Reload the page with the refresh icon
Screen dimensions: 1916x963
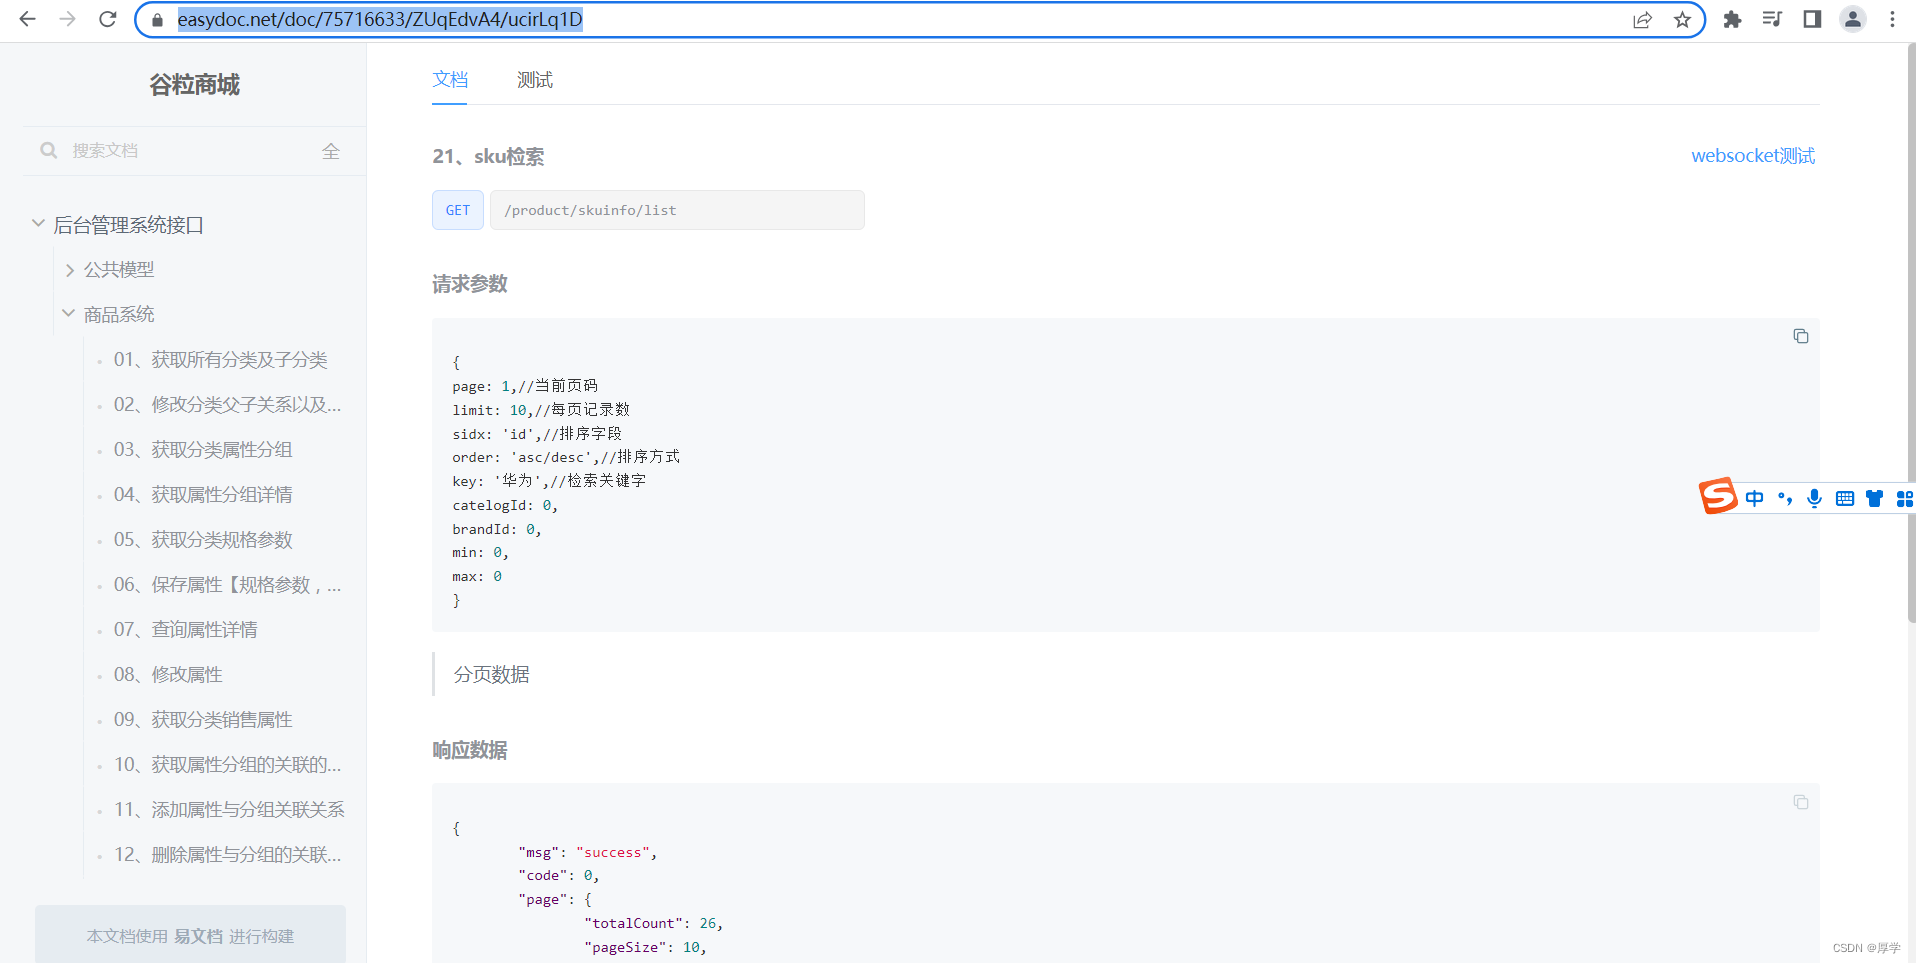click(x=108, y=19)
